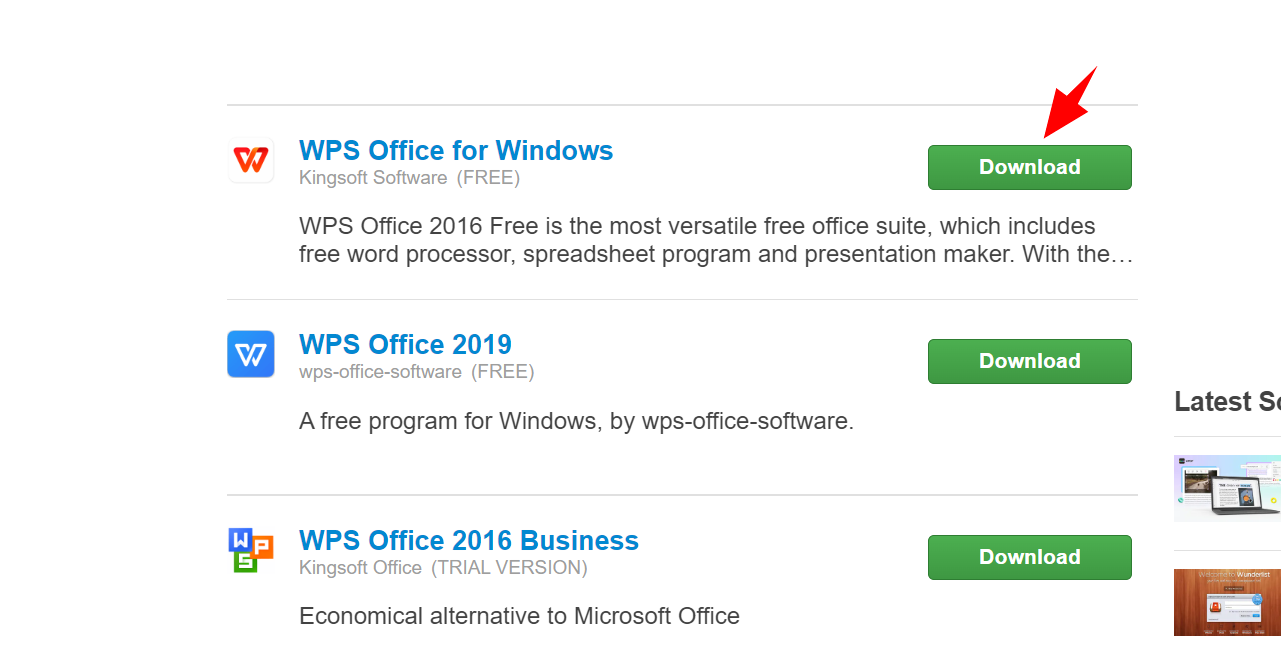The width and height of the screenshot is (1281, 653).
Task: Download WPS Office 2019
Action: click(x=1029, y=361)
